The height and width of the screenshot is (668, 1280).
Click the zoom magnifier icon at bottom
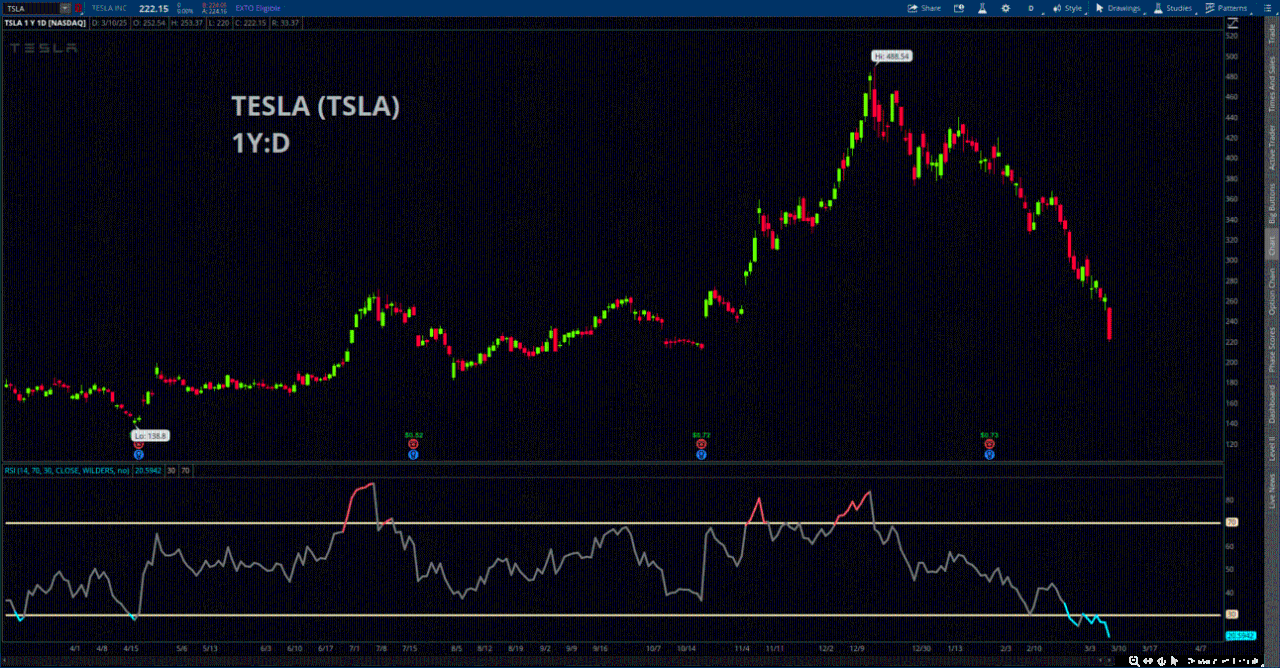1132,661
